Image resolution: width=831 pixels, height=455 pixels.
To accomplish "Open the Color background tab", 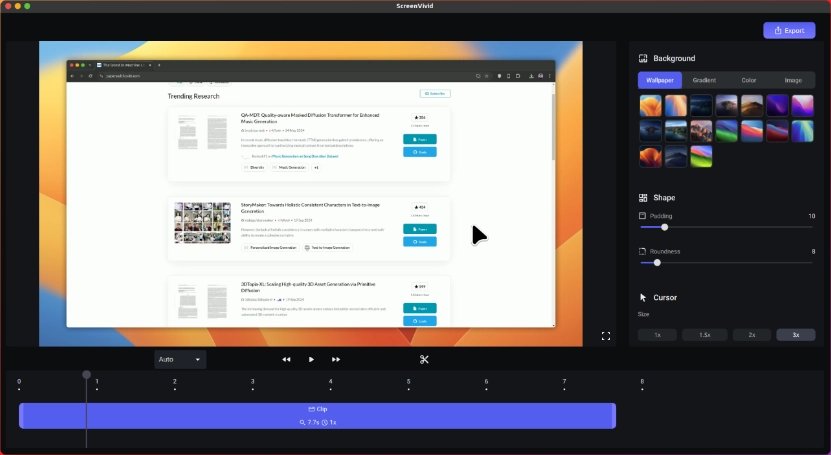I will [x=748, y=80].
